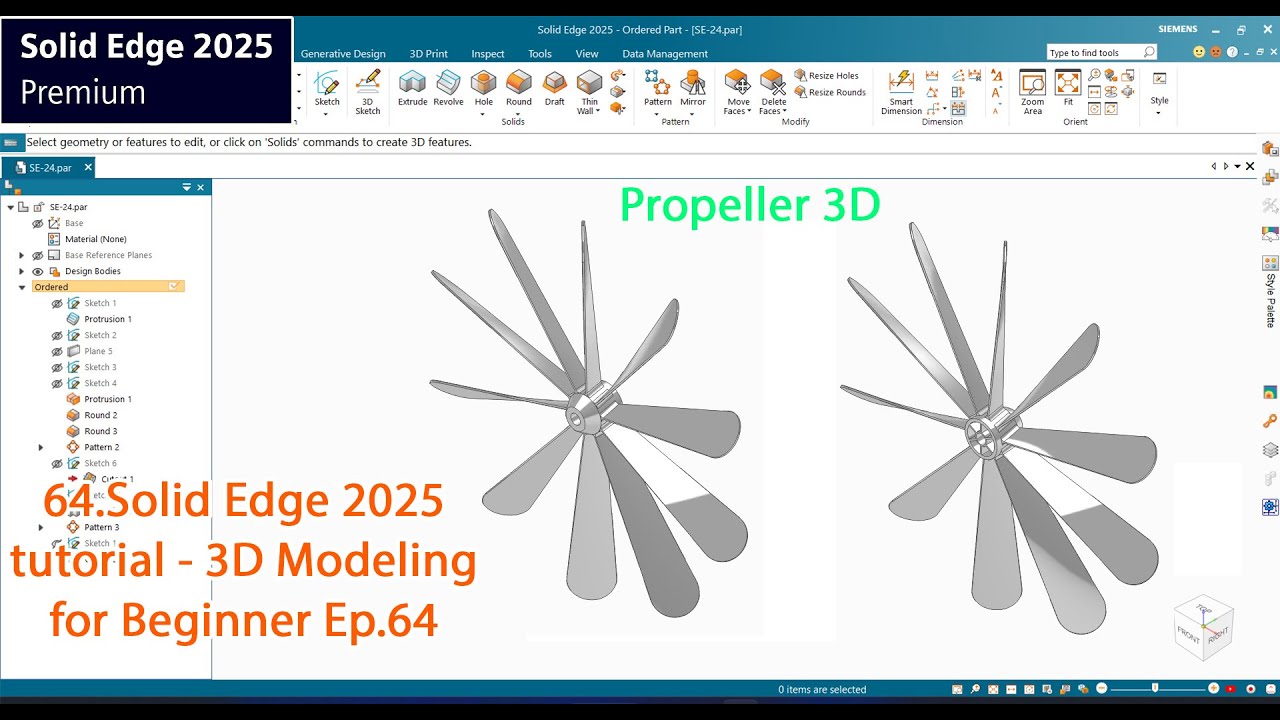Toggle Base Reference Planes visibility
1280x720 pixels.
[x=38, y=255]
